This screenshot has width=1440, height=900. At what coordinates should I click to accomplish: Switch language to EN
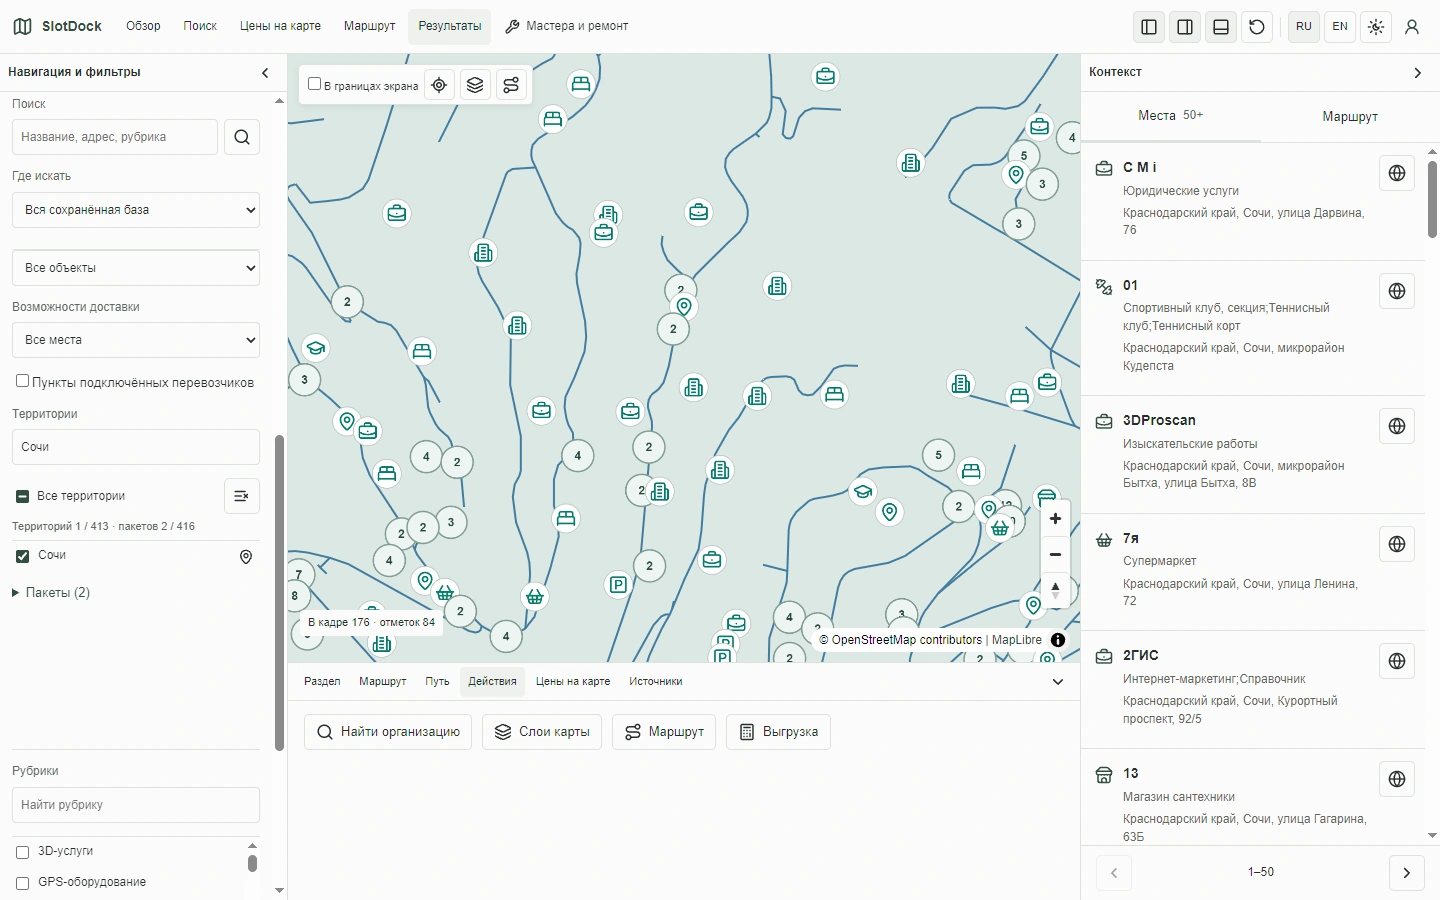tap(1340, 27)
